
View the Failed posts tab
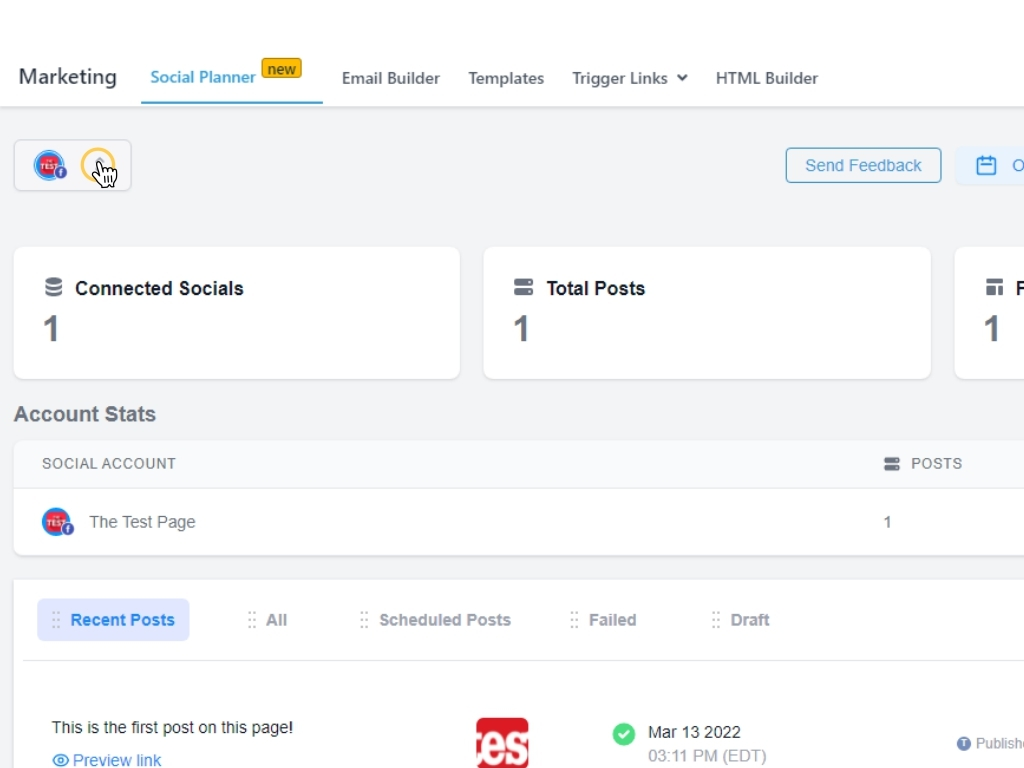tap(603, 620)
